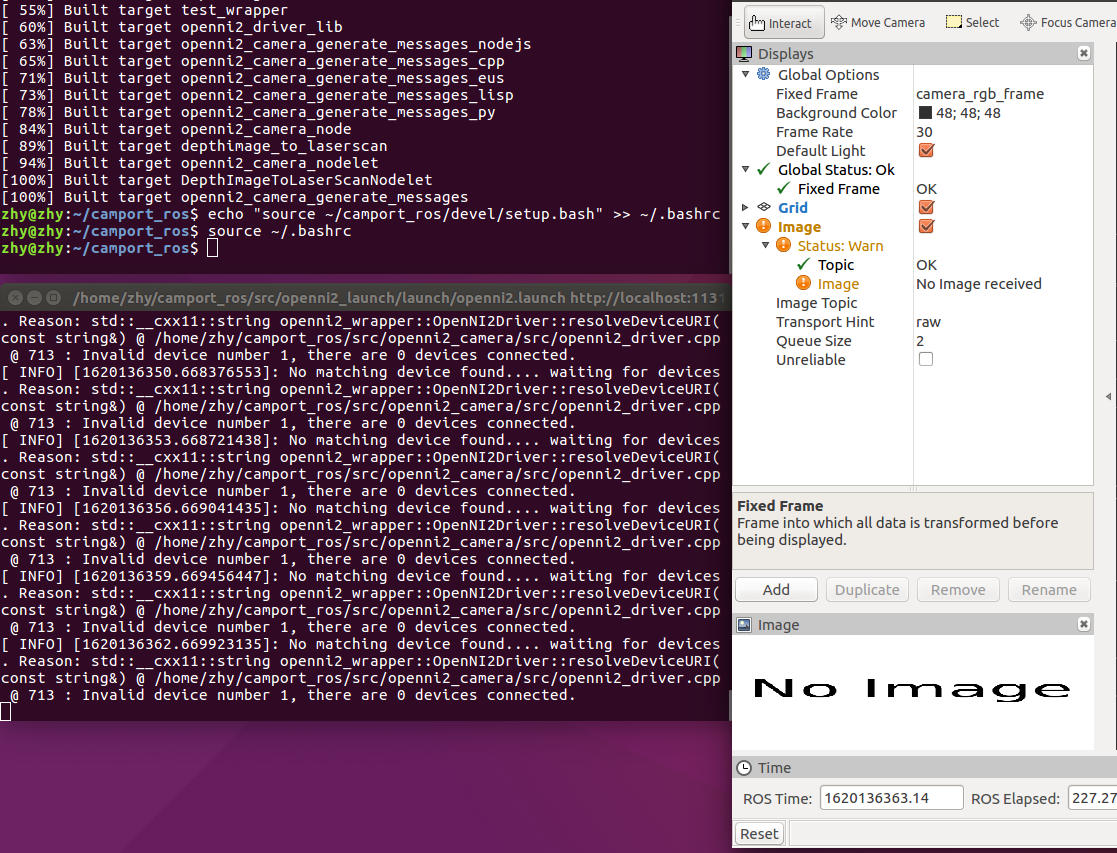Click the Image panel picture icon
Screen dimensions: 1117x853
(744, 625)
